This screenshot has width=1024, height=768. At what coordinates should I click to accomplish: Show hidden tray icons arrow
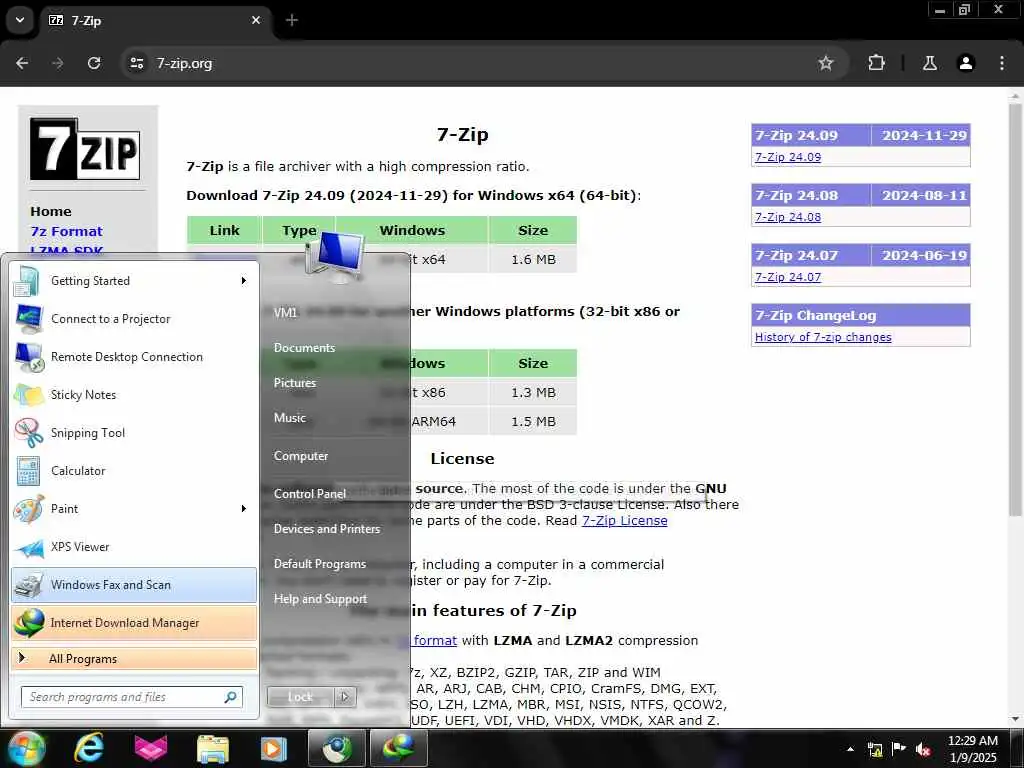point(850,749)
